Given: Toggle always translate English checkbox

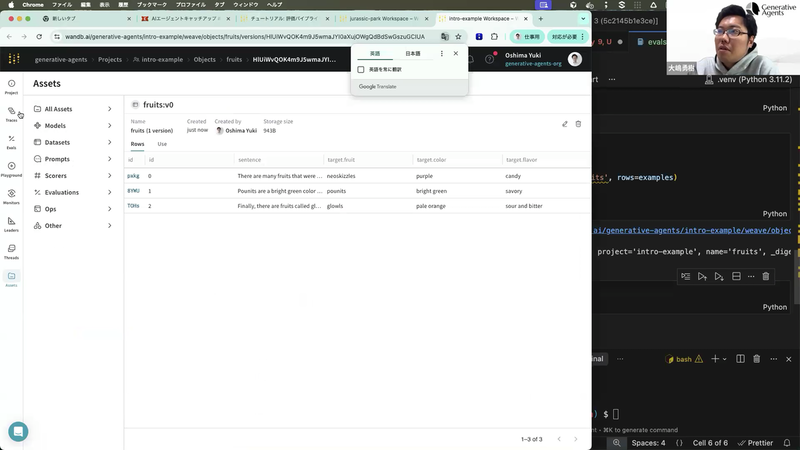Looking at the screenshot, I should 361,69.
